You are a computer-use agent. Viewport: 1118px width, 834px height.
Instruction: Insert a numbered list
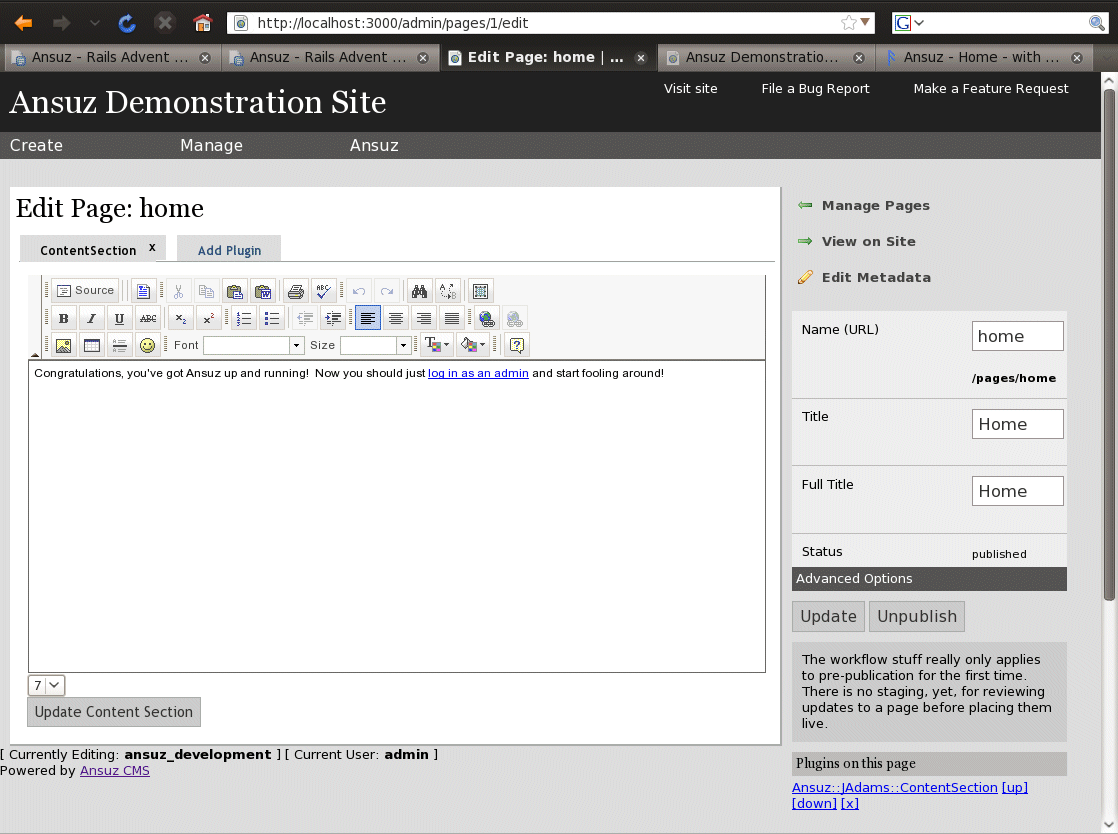(244, 318)
